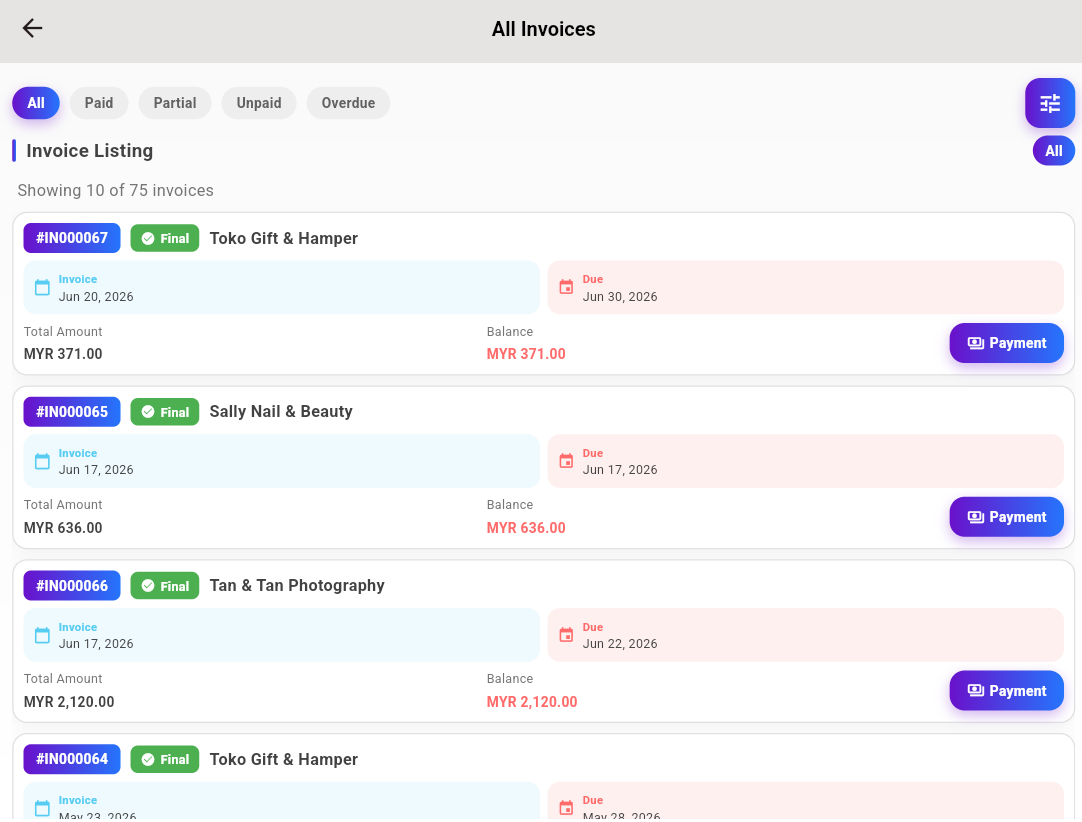Click due date Jun 30, 2026
This screenshot has width=1082, height=822.
620,297
